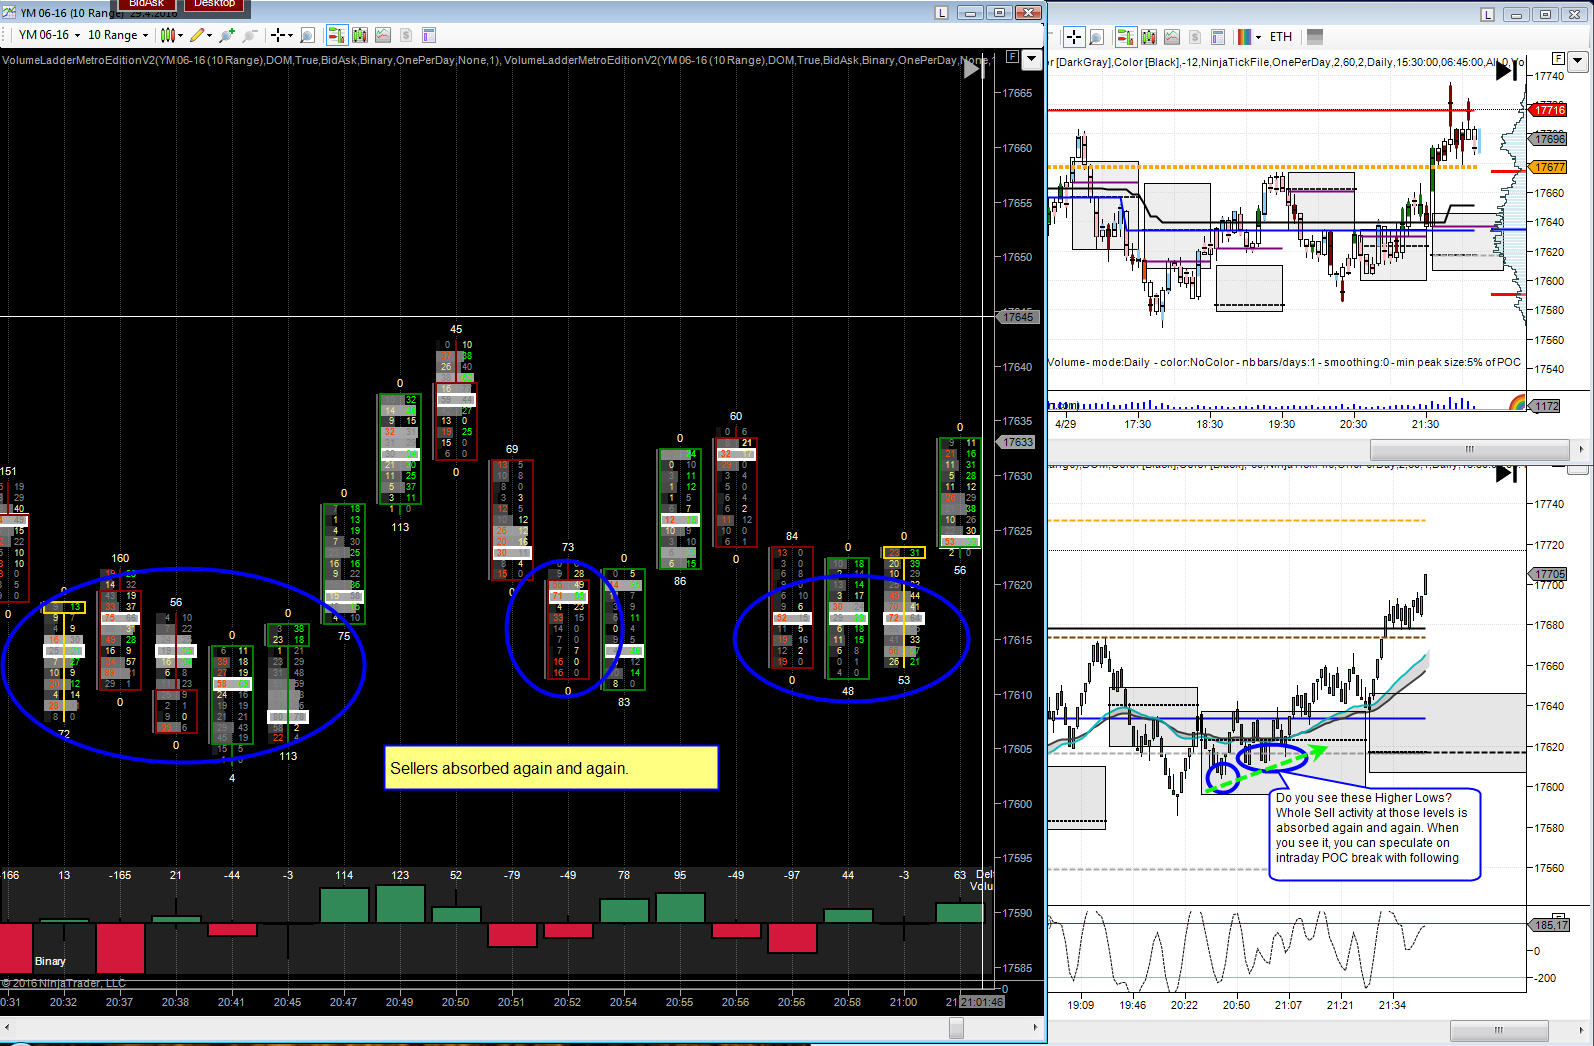The image size is (1594, 1046).
Task: Click the ETH session button
Action: coord(1281,37)
